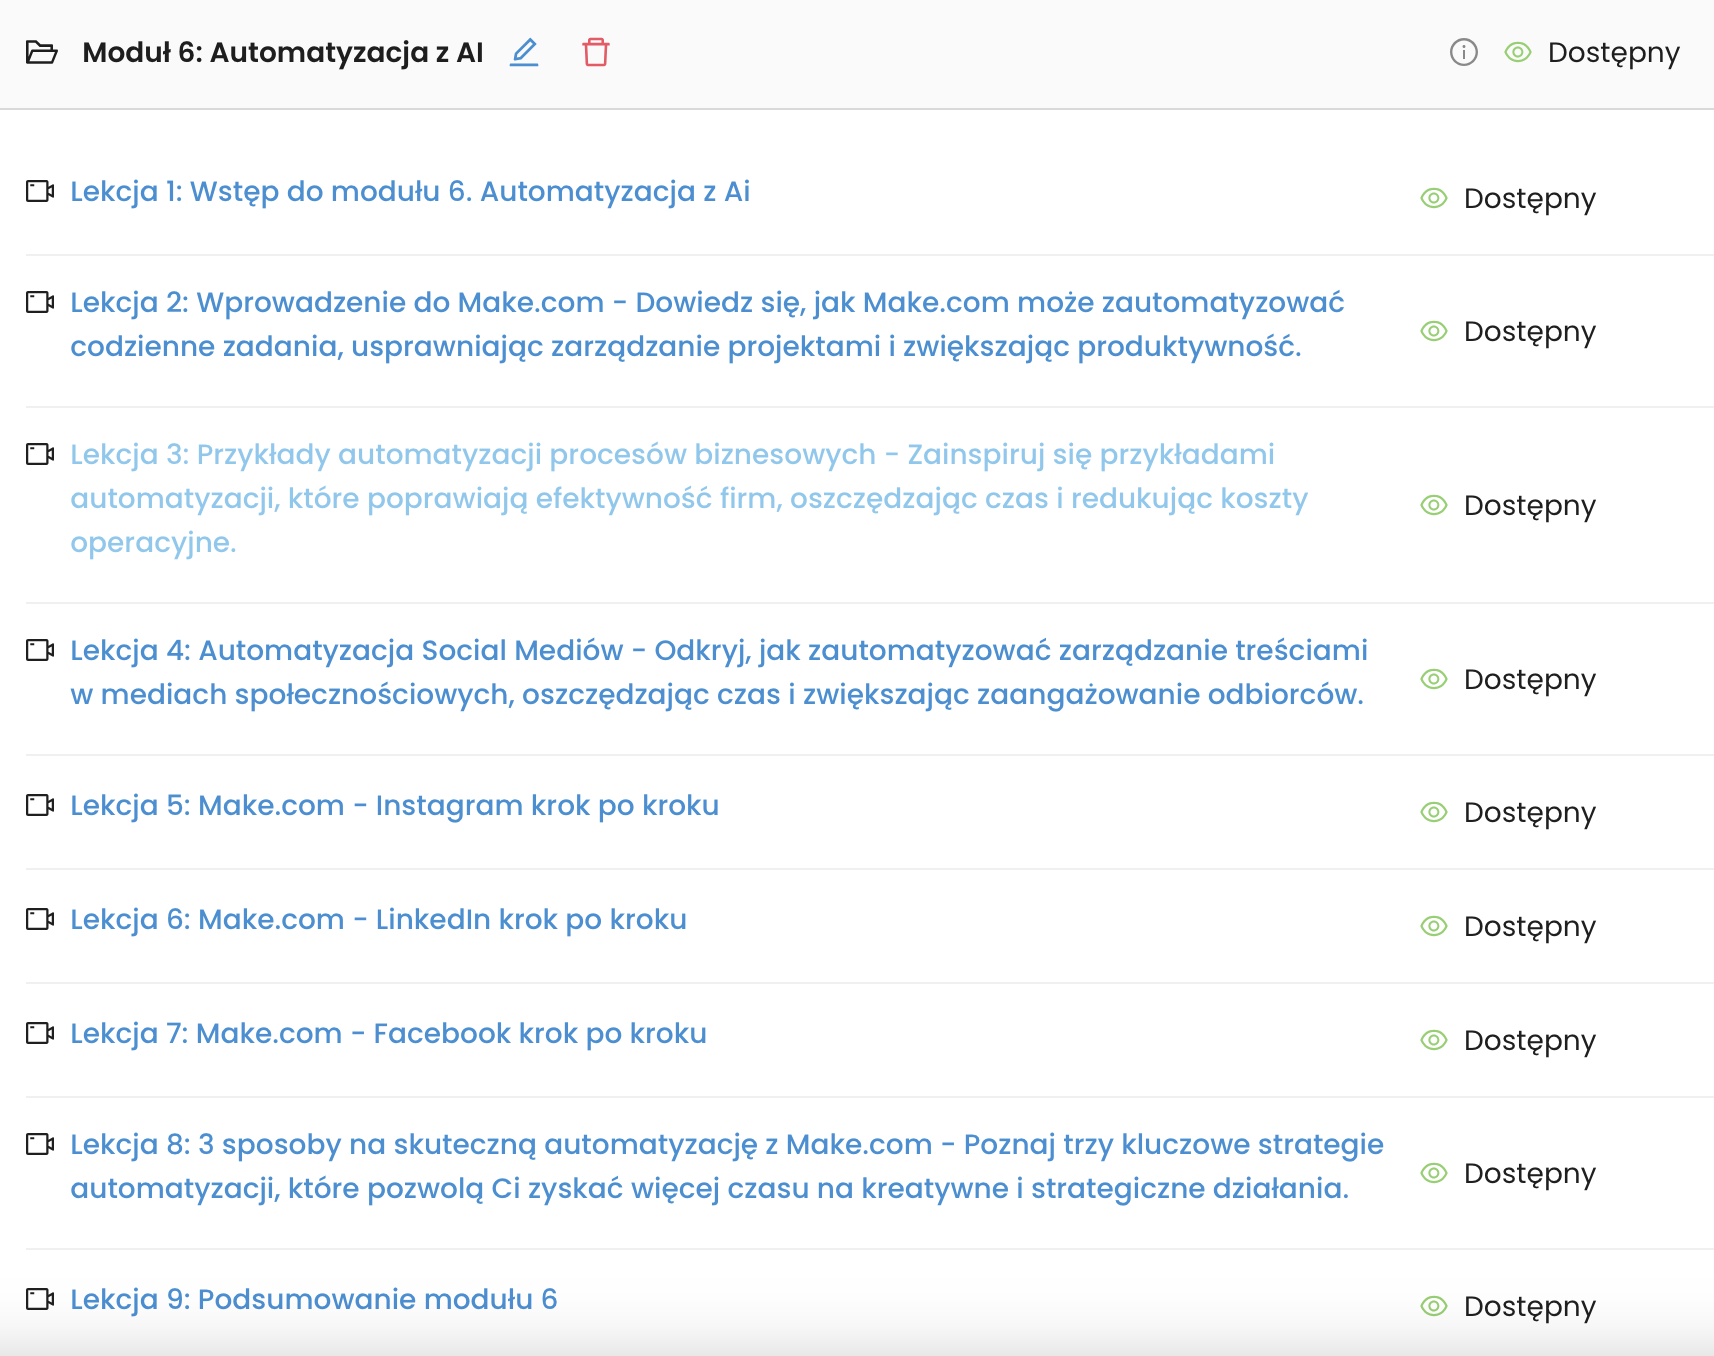Click Dostępny status for Lekcja 3
The width and height of the screenshot is (1714, 1356).
tap(1530, 506)
